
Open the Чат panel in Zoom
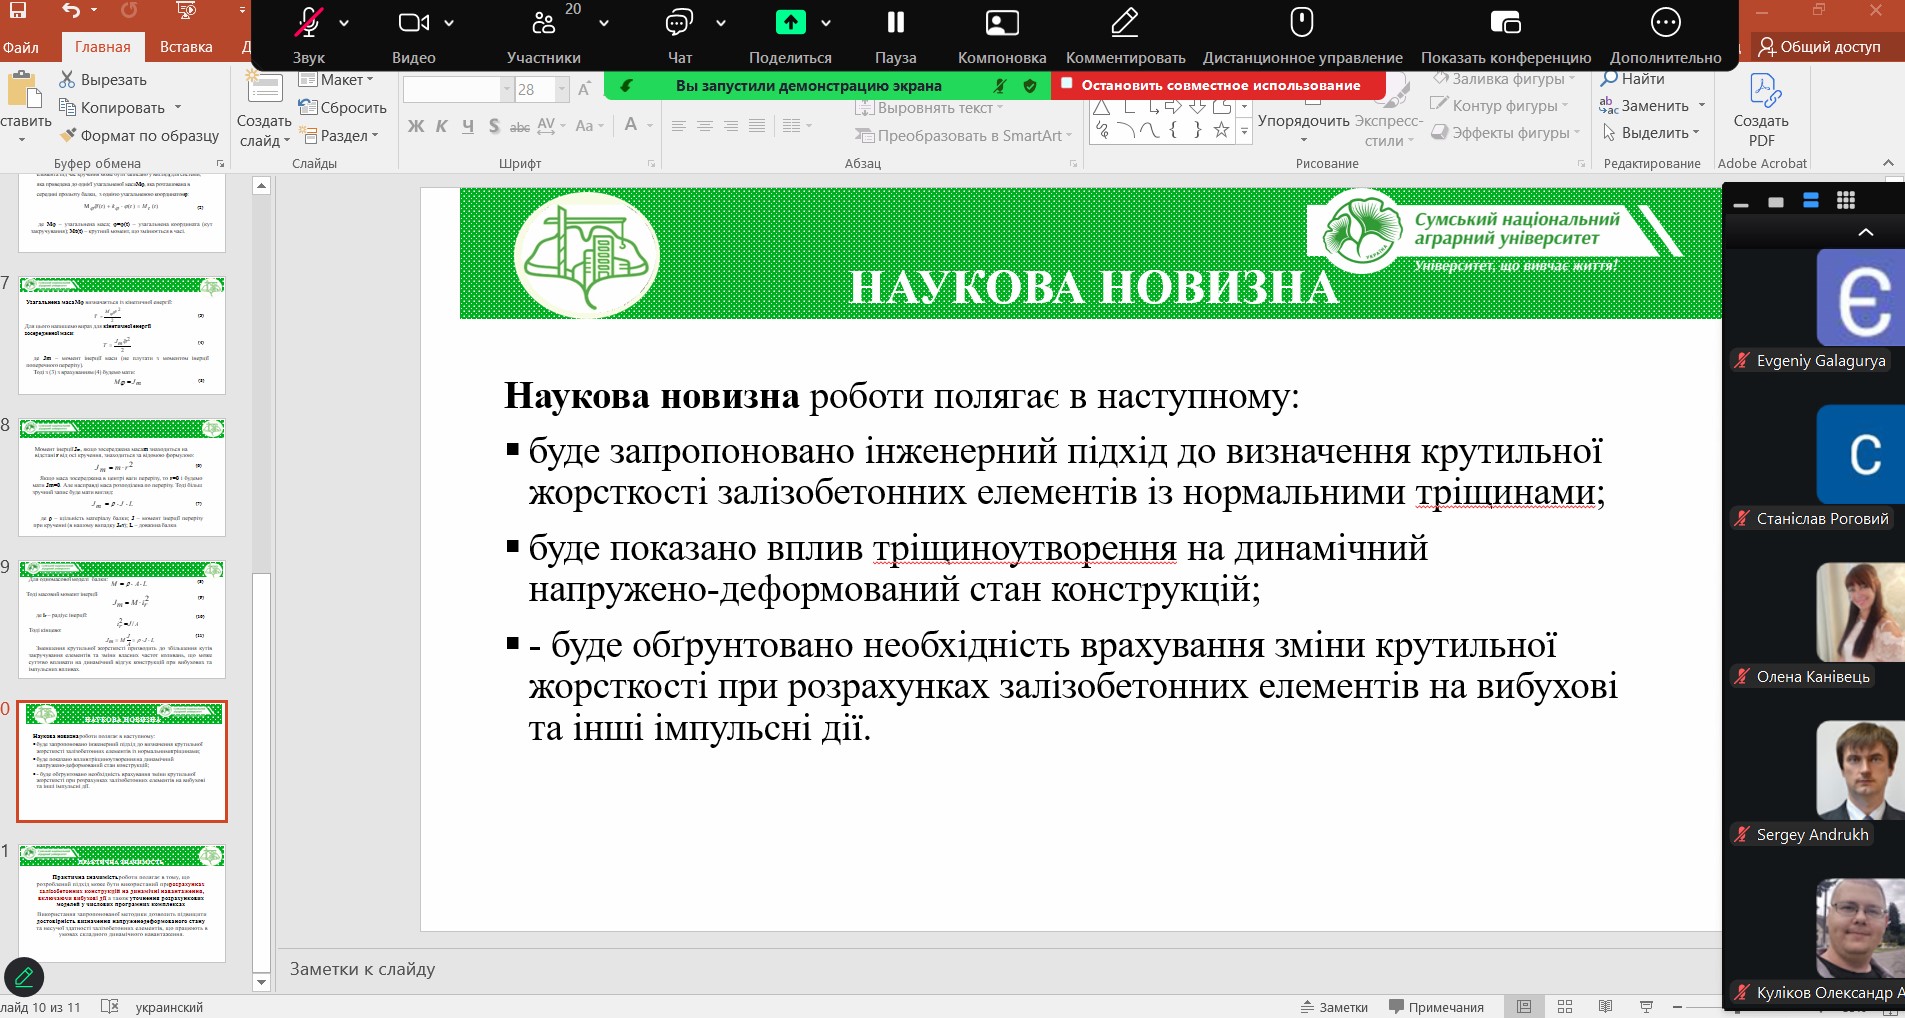coord(679,23)
